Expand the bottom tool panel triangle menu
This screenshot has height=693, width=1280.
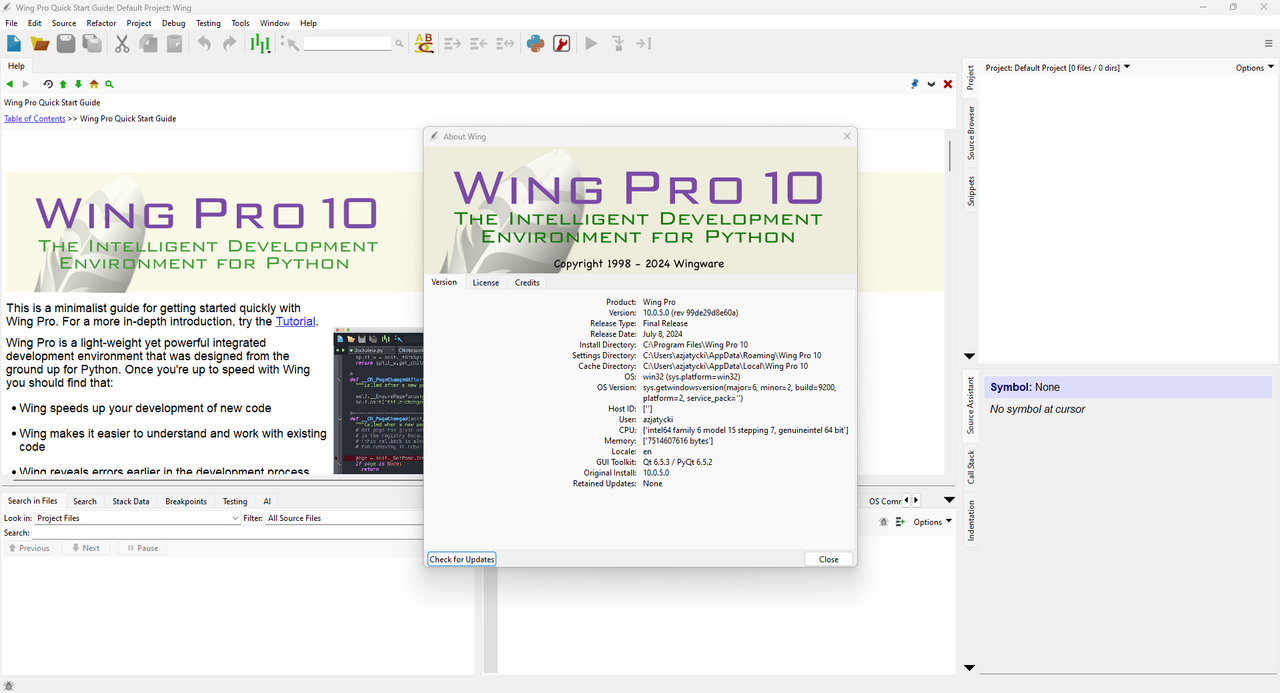[949, 501]
